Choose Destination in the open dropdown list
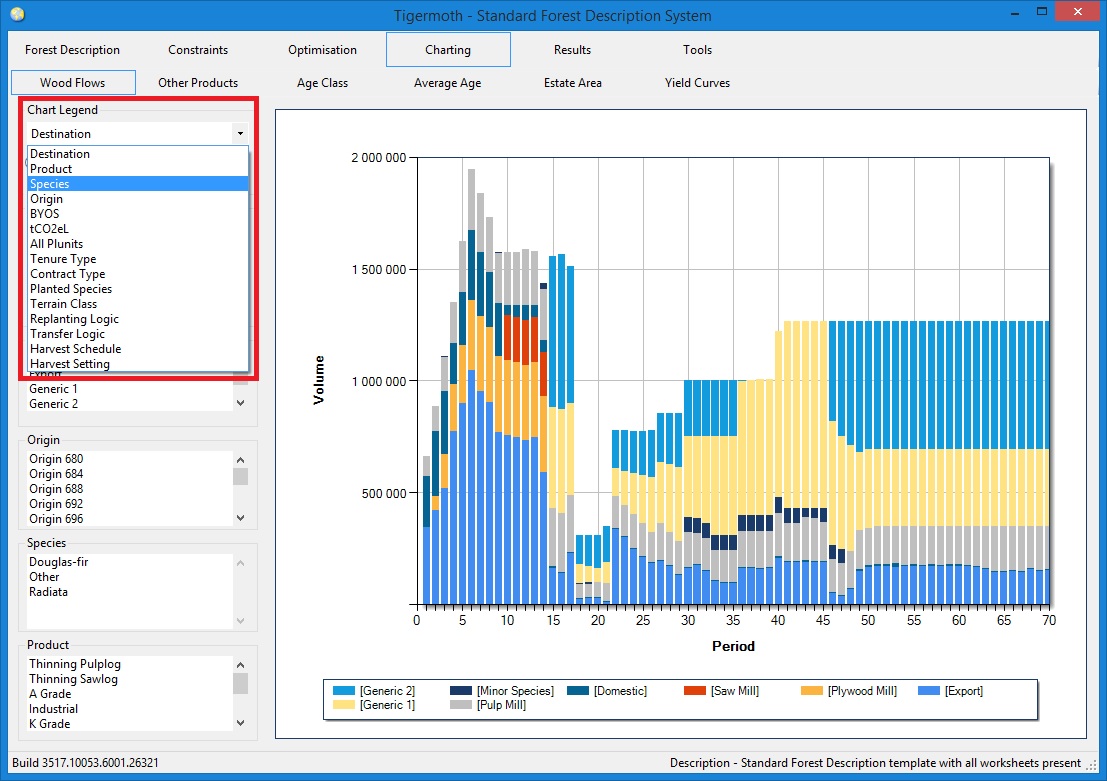Viewport: 1107px width, 781px height. [138, 154]
